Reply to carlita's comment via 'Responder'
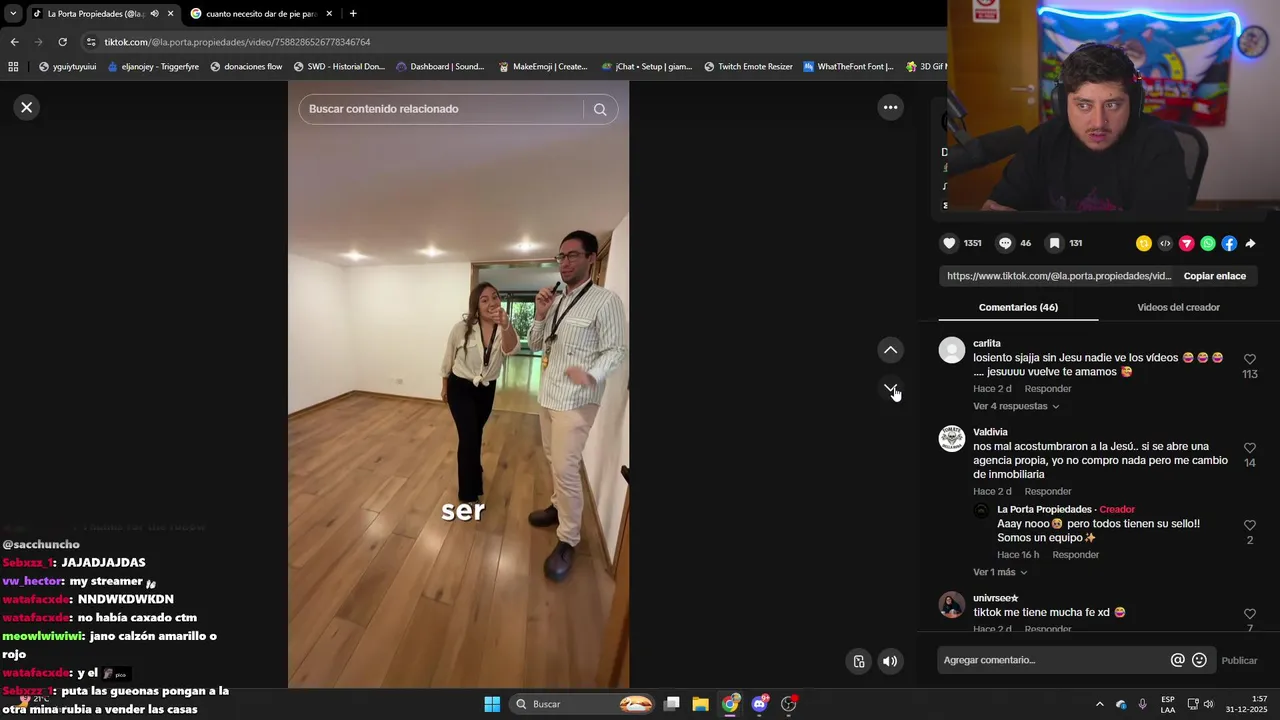 pyautogui.click(x=1047, y=389)
